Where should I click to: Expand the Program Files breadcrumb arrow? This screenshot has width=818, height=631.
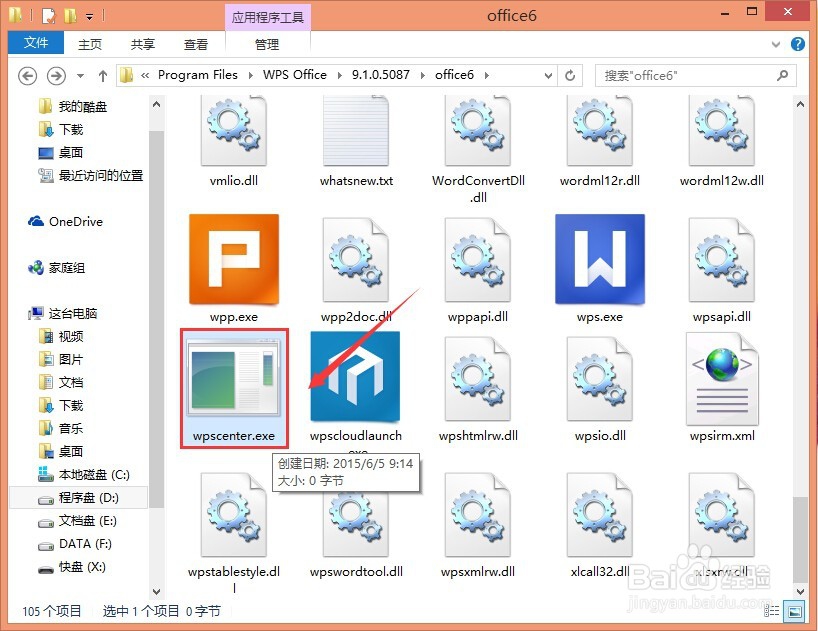click(x=250, y=76)
